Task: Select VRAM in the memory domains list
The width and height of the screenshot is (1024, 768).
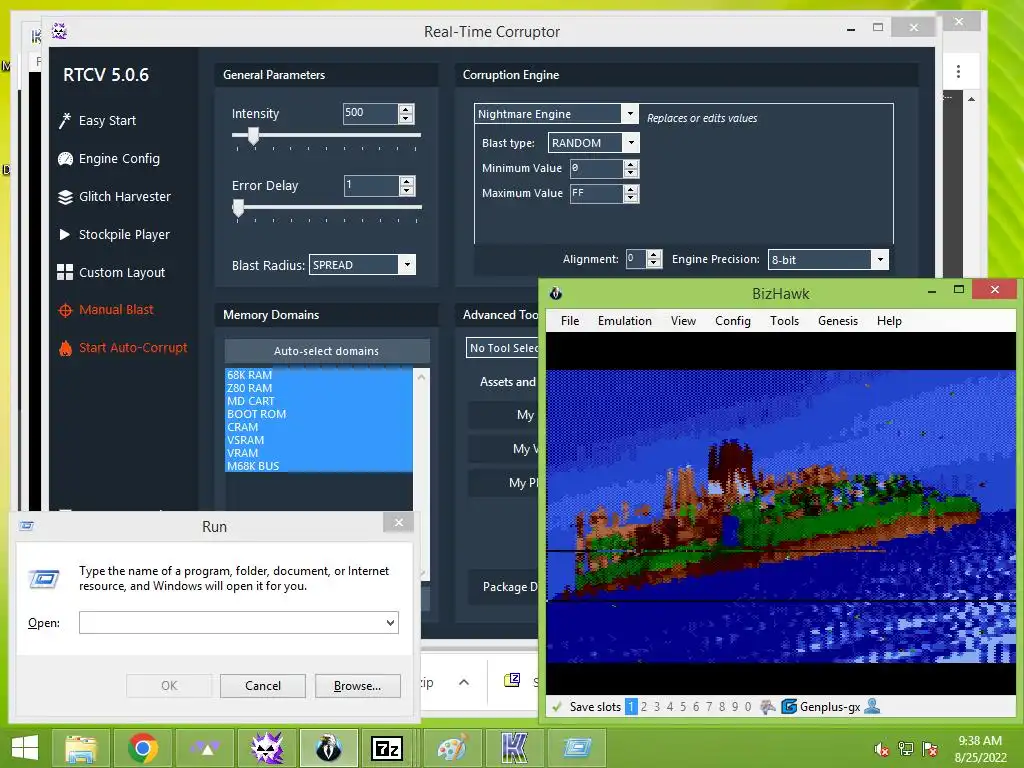Action: coord(318,453)
